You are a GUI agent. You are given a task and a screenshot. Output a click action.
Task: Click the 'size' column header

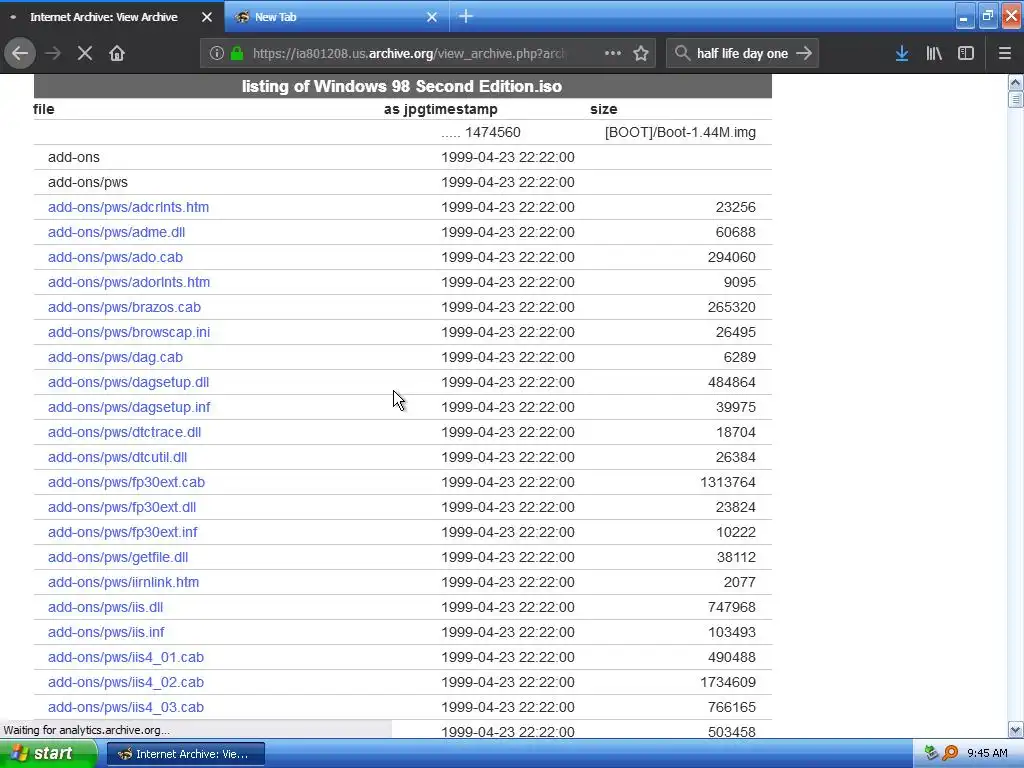(x=603, y=109)
